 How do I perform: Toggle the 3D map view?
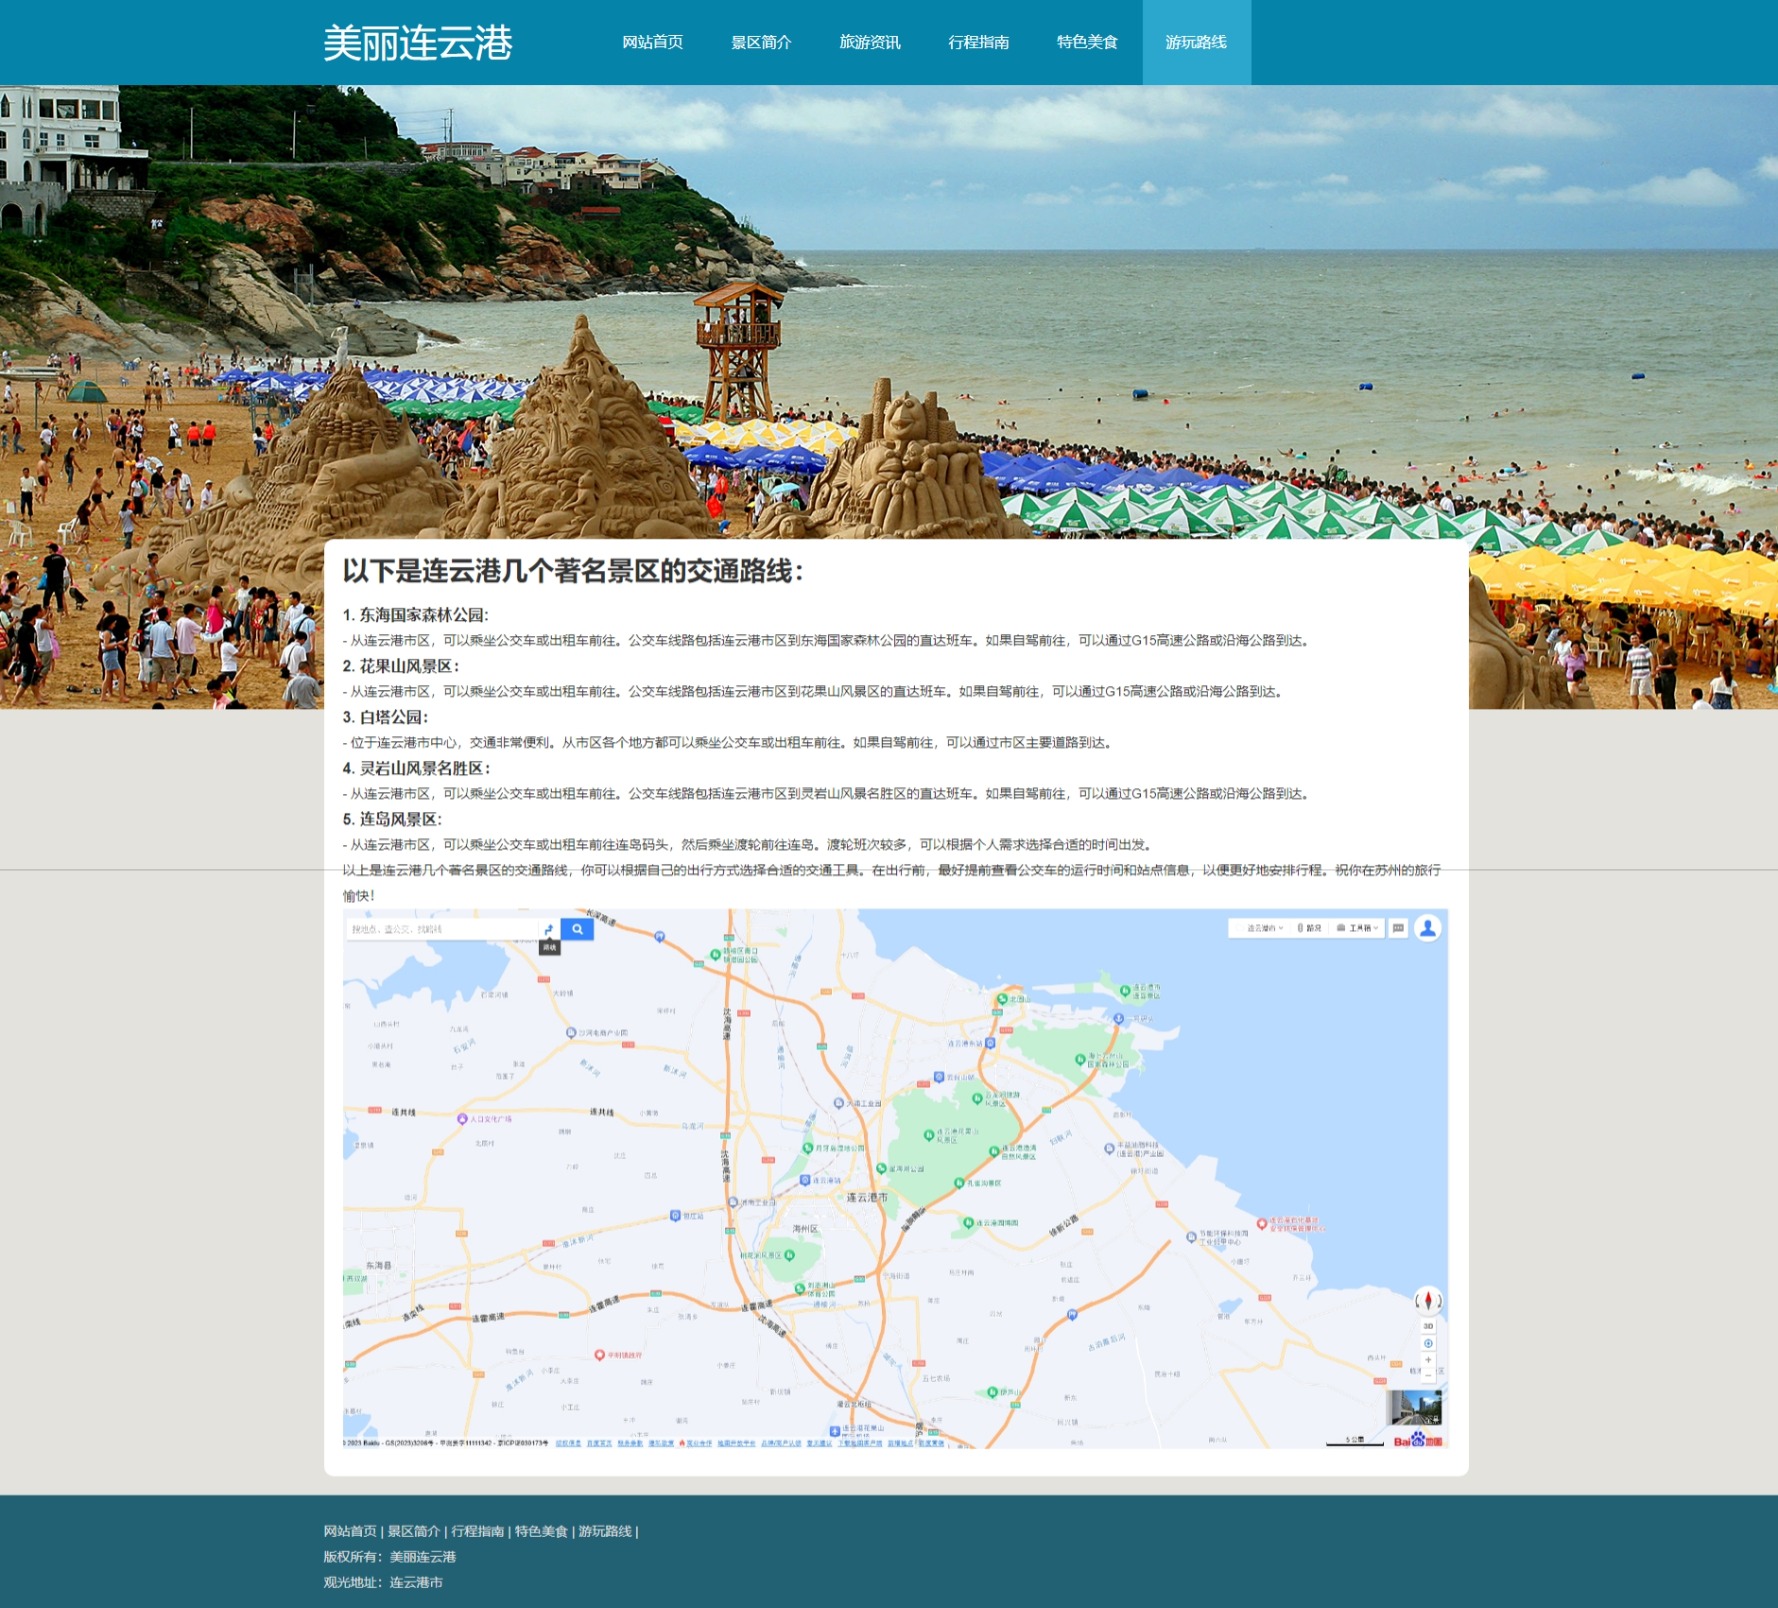coord(1428,1326)
